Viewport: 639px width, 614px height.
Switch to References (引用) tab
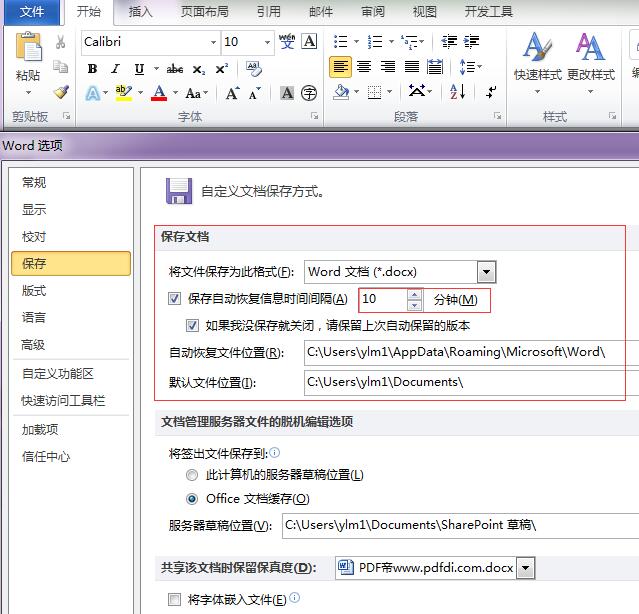269,11
